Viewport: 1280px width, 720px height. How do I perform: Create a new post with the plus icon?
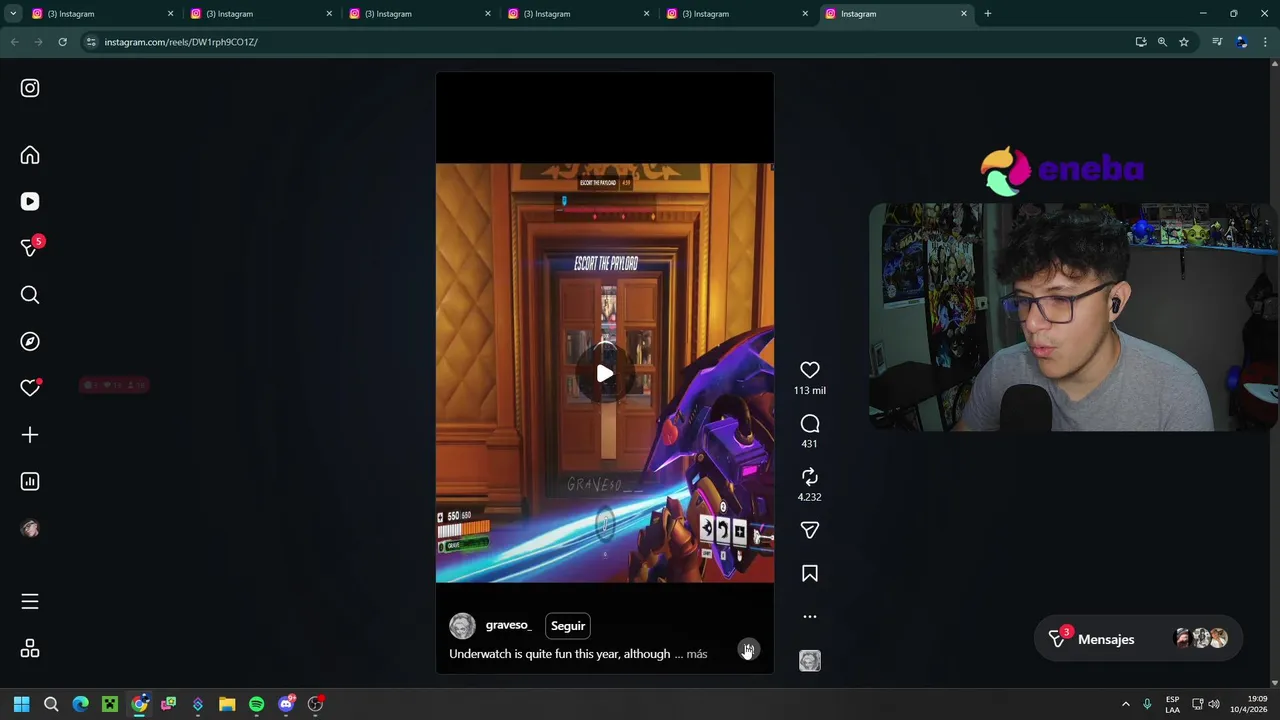(x=30, y=435)
